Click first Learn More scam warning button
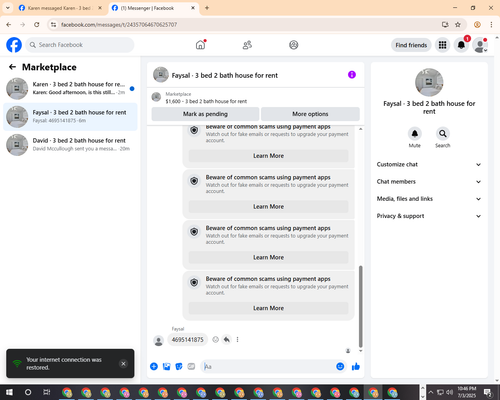 click(x=269, y=156)
